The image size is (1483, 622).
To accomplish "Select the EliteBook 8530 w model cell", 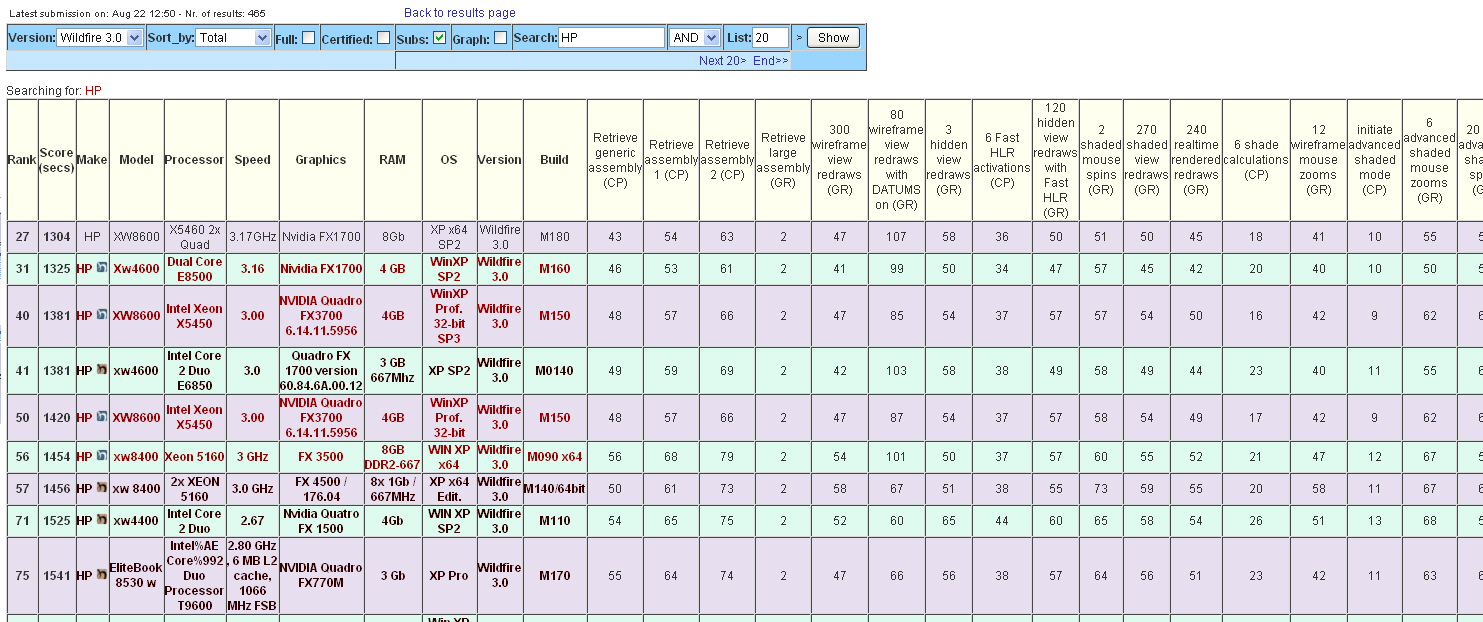I will coord(136,575).
